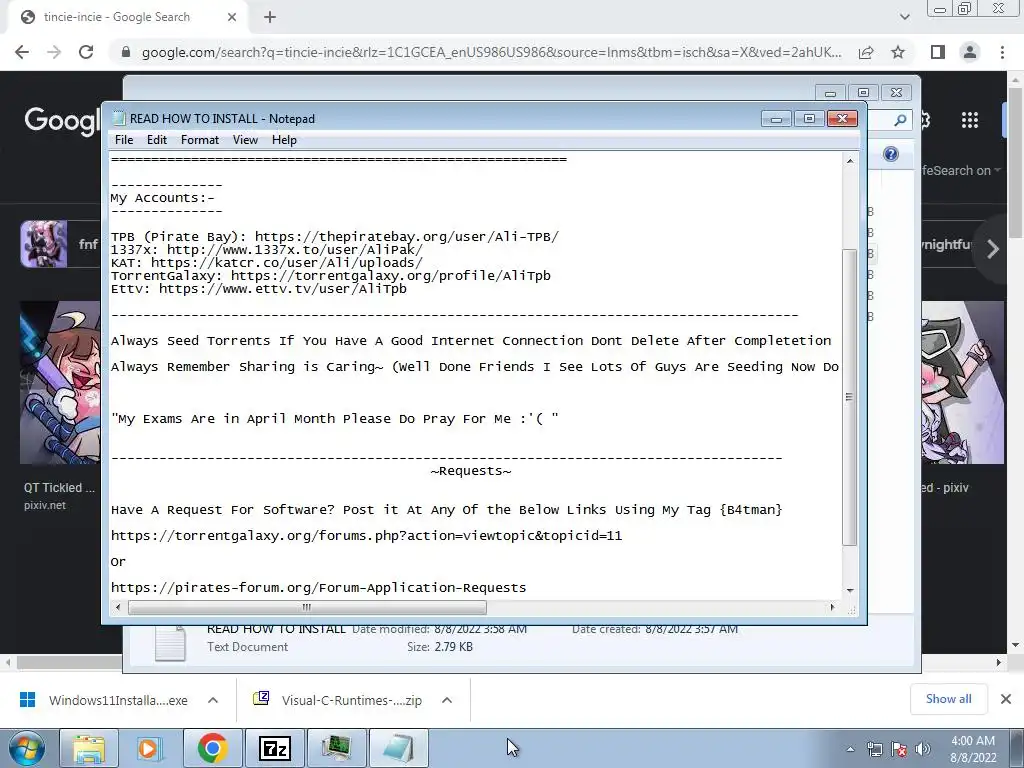Image resolution: width=1024 pixels, height=768 pixels.
Task: Click the Chrome forward arrow
Action: pyautogui.click(x=54, y=52)
